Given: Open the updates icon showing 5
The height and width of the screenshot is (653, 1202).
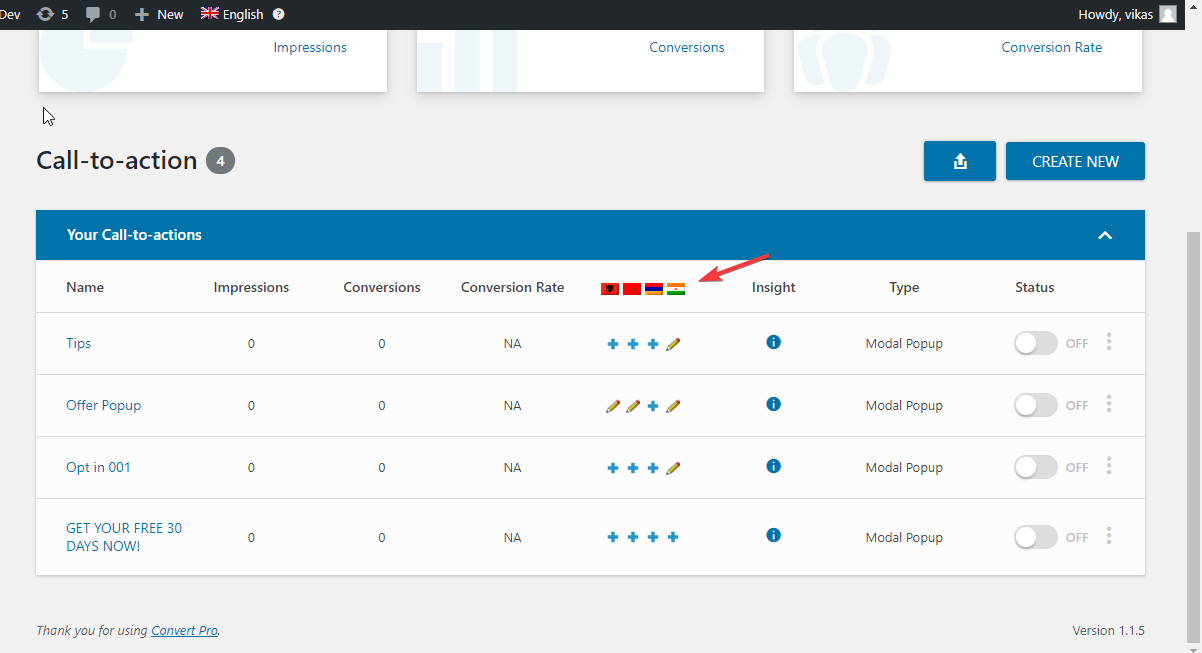Looking at the screenshot, I should point(52,14).
